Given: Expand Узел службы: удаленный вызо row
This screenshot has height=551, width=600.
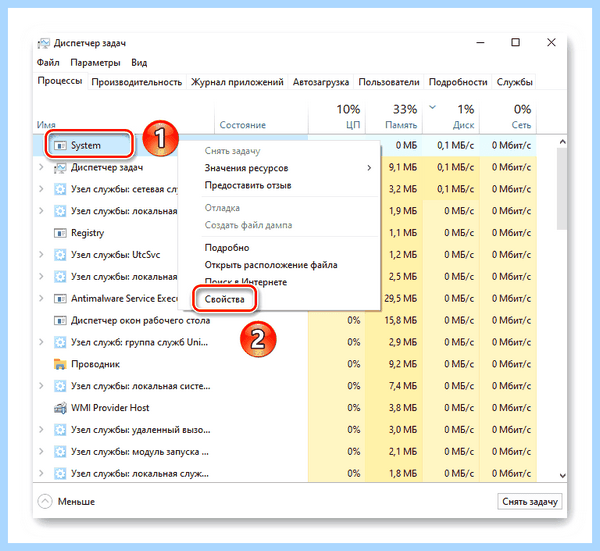Looking at the screenshot, I should coord(41,429).
